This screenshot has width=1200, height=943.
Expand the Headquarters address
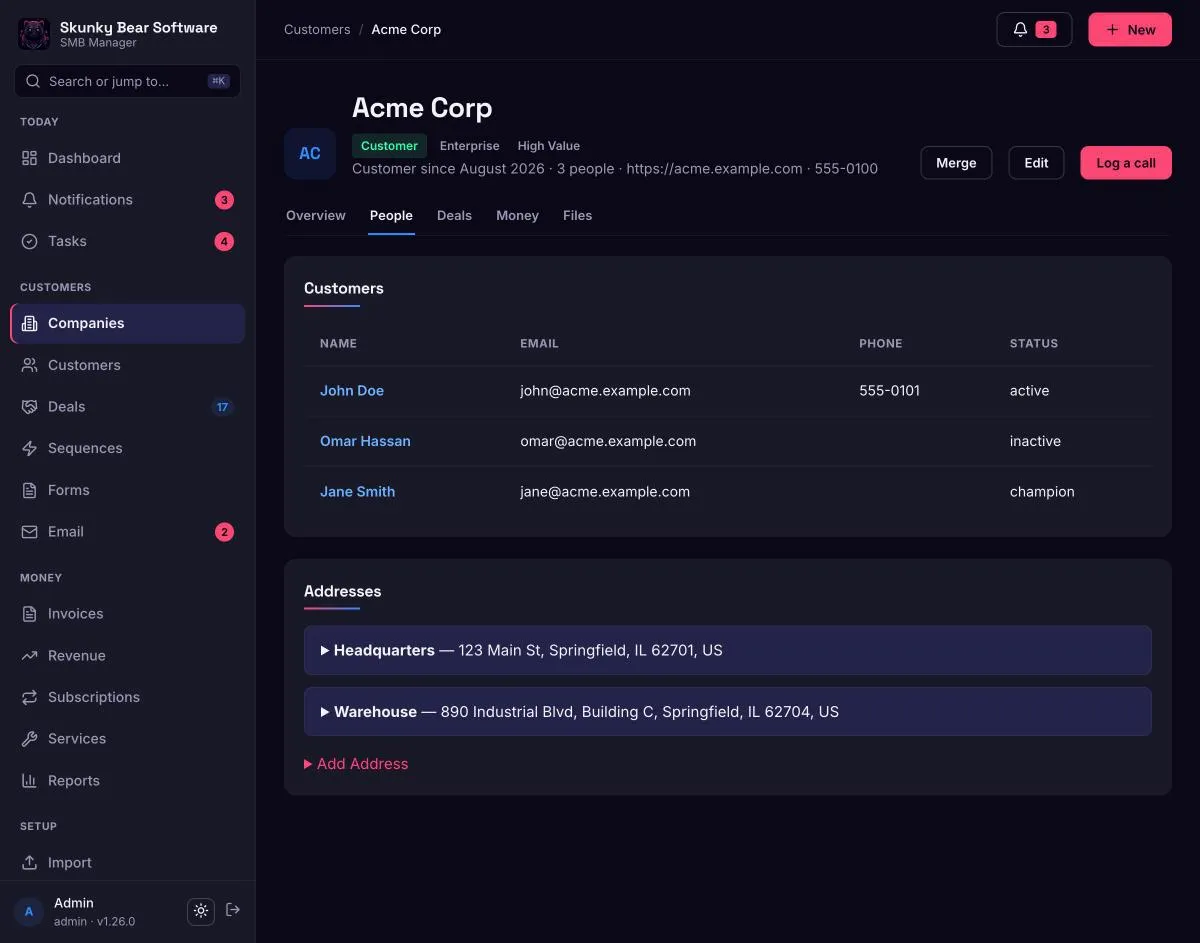(x=728, y=650)
